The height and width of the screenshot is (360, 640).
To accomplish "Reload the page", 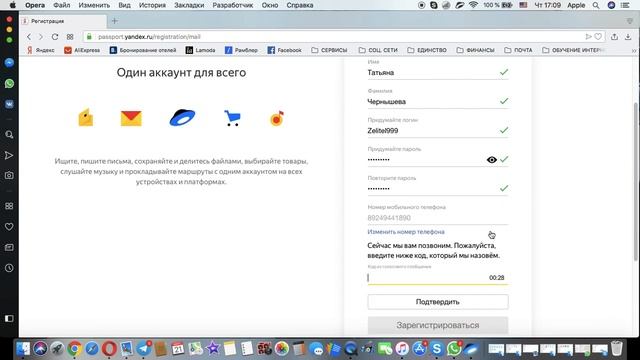I will [x=55, y=37].
